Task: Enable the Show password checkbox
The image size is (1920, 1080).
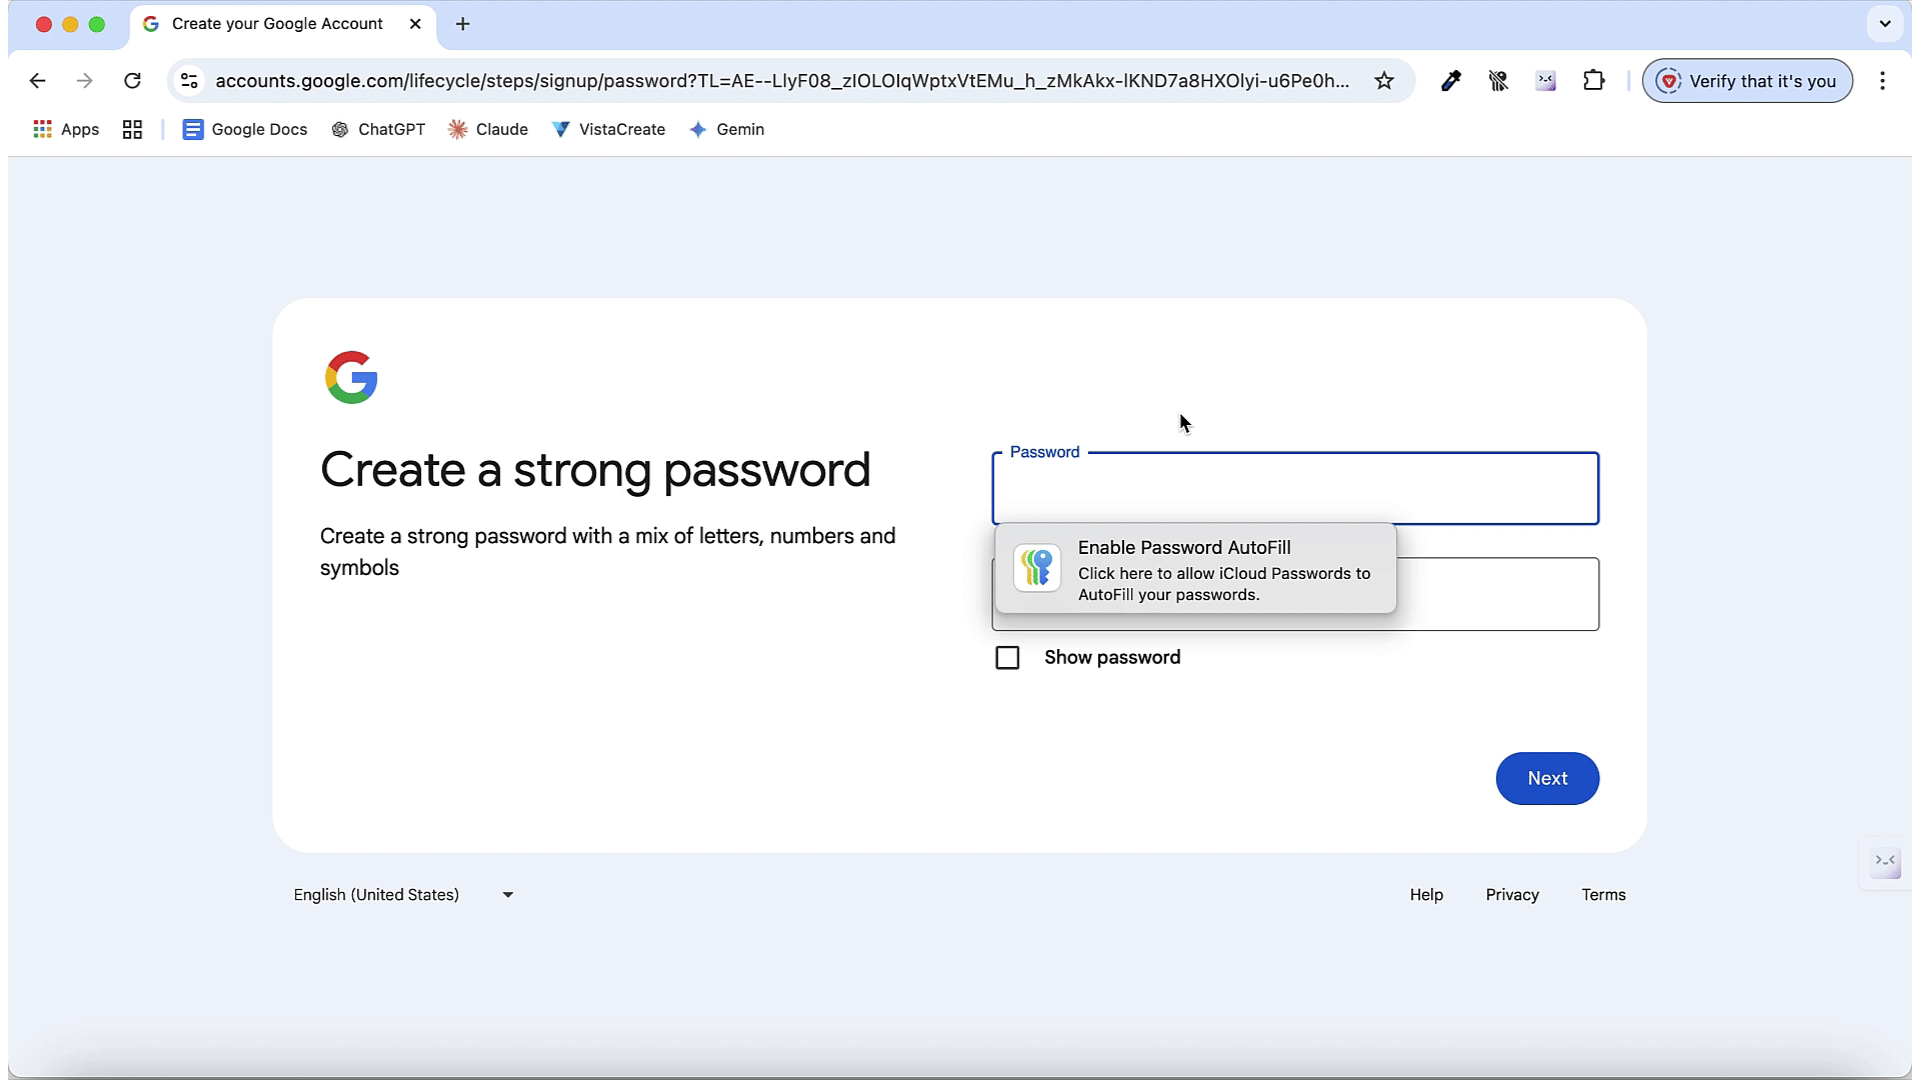Action: pyautogui.click(x=1007, y=658)
